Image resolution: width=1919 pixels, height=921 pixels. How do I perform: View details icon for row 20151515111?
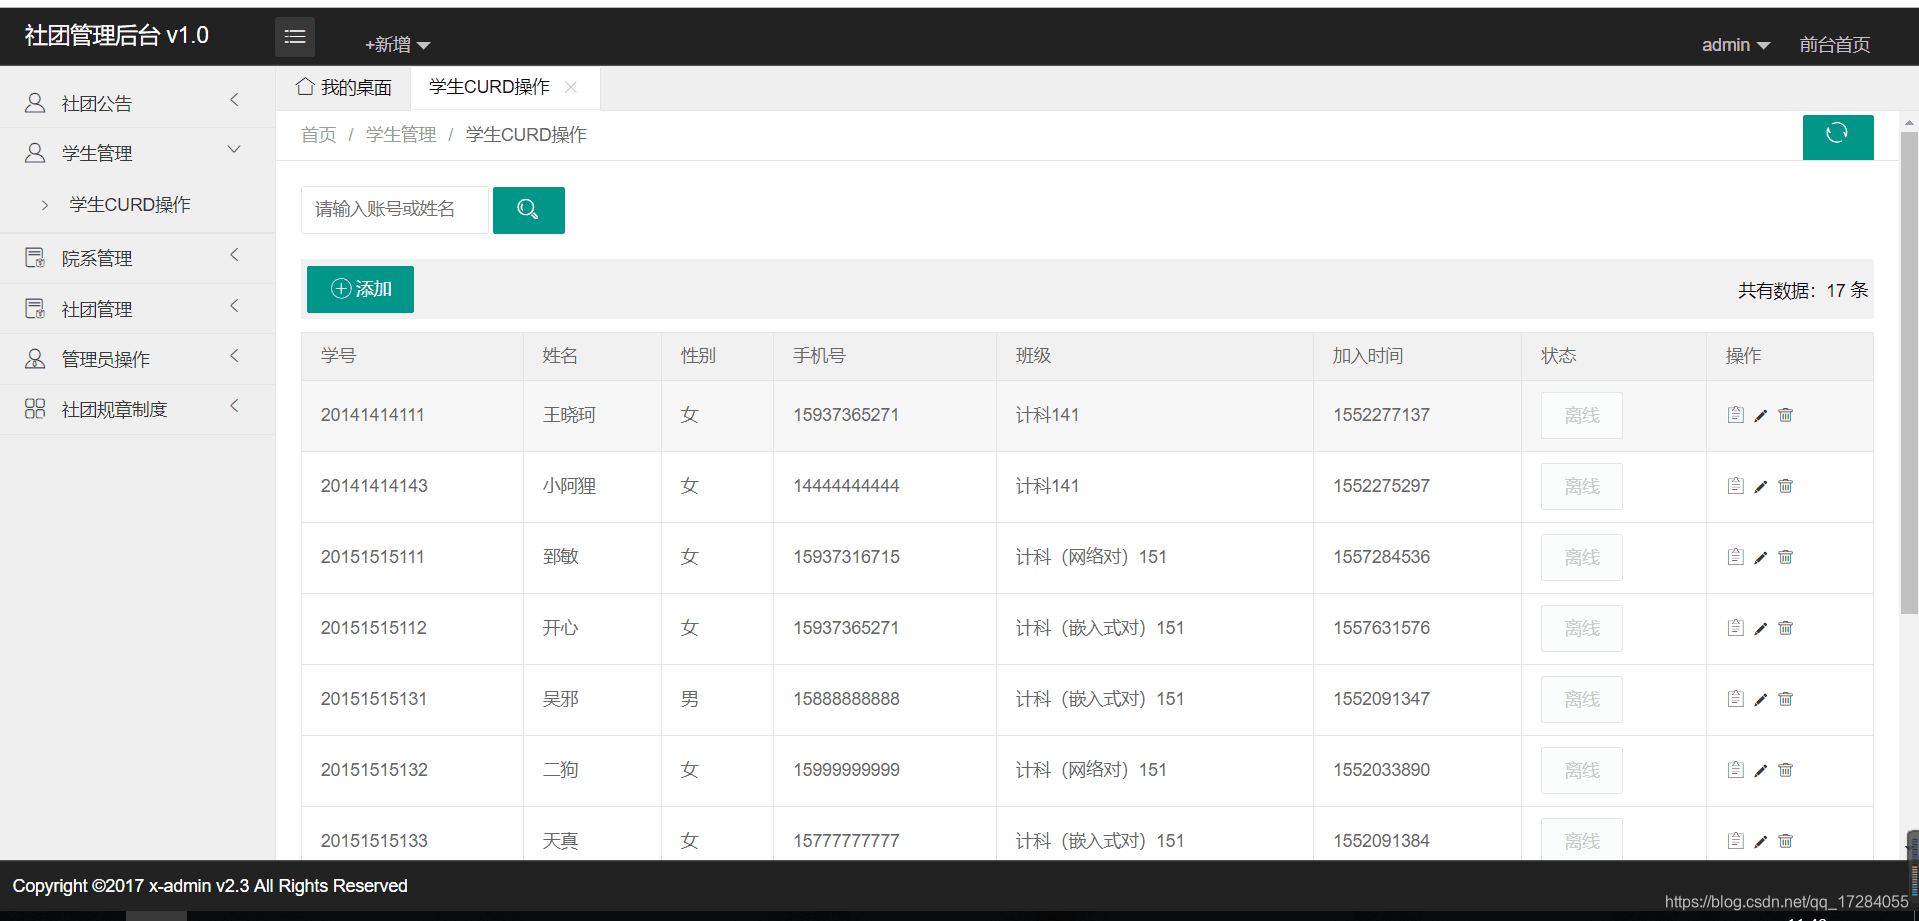click(1736, 557)
